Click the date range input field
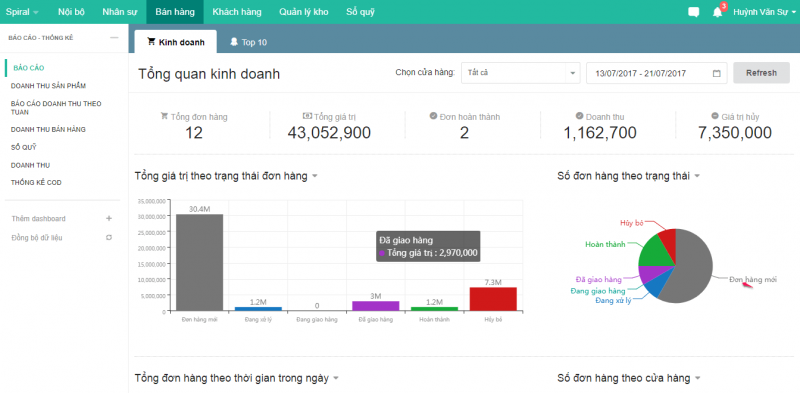Image resolution: width=800 pixels, height=393 pixels. pos(656,73)
